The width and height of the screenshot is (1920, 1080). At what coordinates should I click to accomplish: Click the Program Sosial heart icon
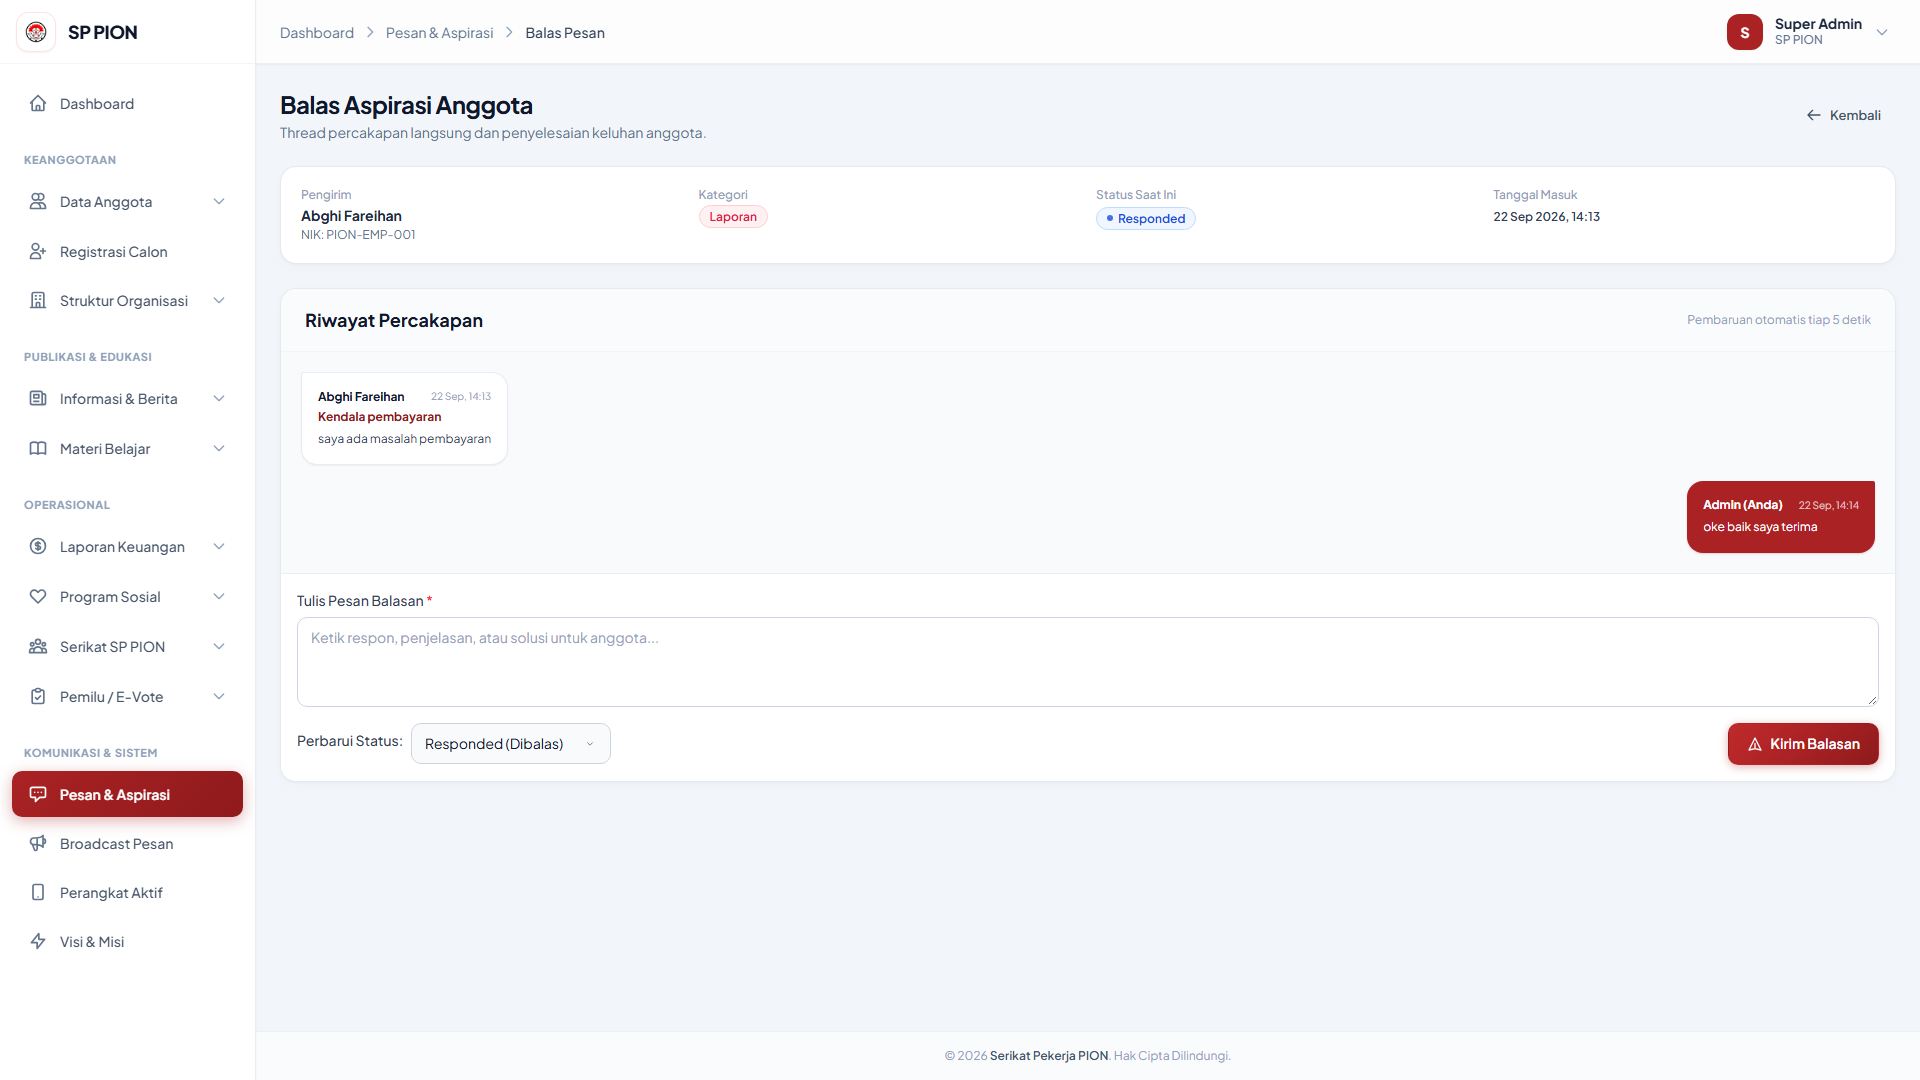click(38, 597)
